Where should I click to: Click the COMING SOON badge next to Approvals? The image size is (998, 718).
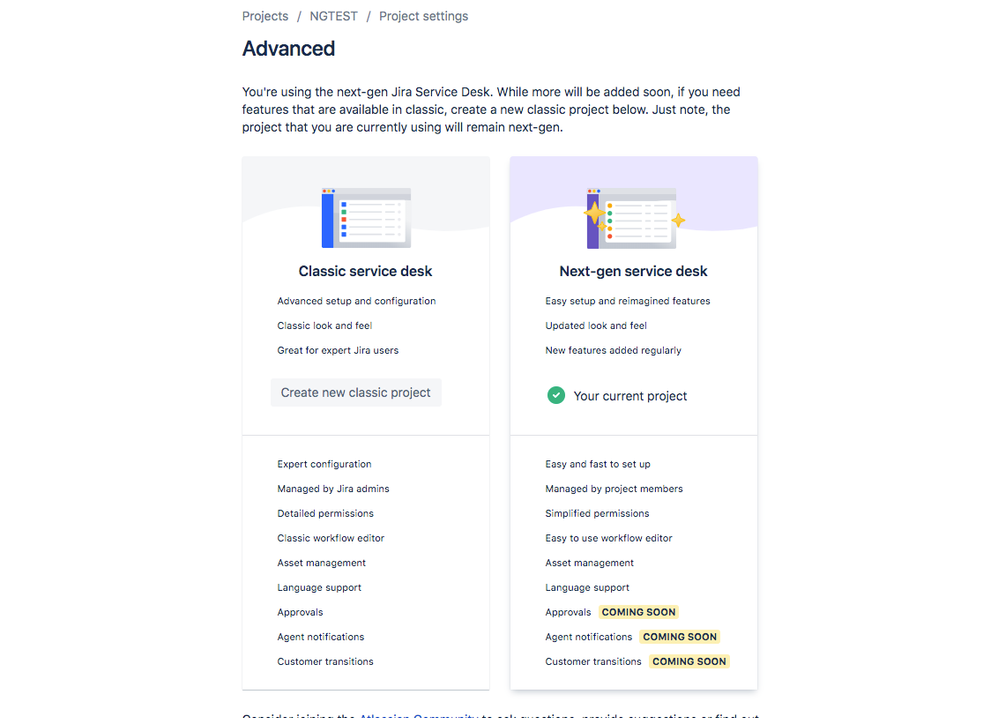[x=638, y=611]
